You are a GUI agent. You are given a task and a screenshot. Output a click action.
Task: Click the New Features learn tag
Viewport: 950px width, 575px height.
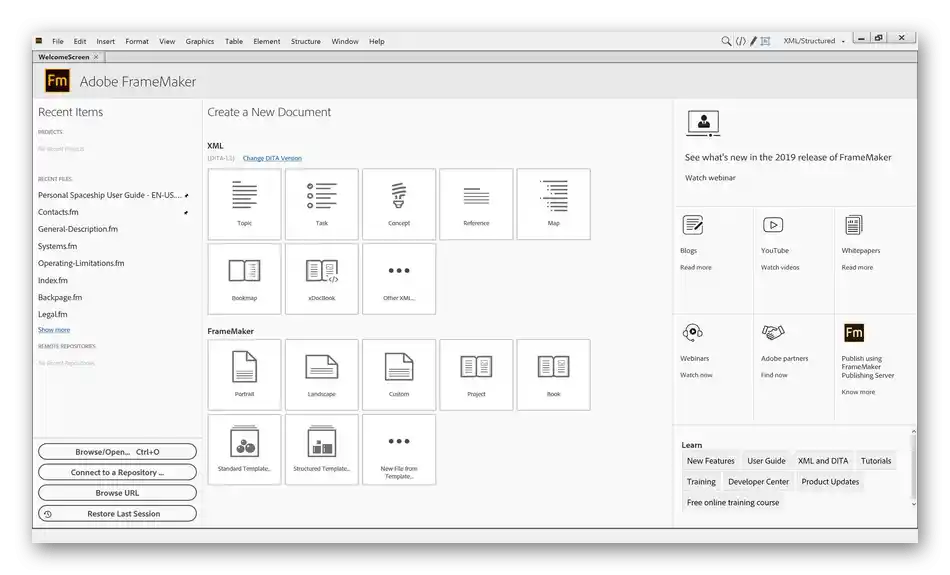coord(710,461)
